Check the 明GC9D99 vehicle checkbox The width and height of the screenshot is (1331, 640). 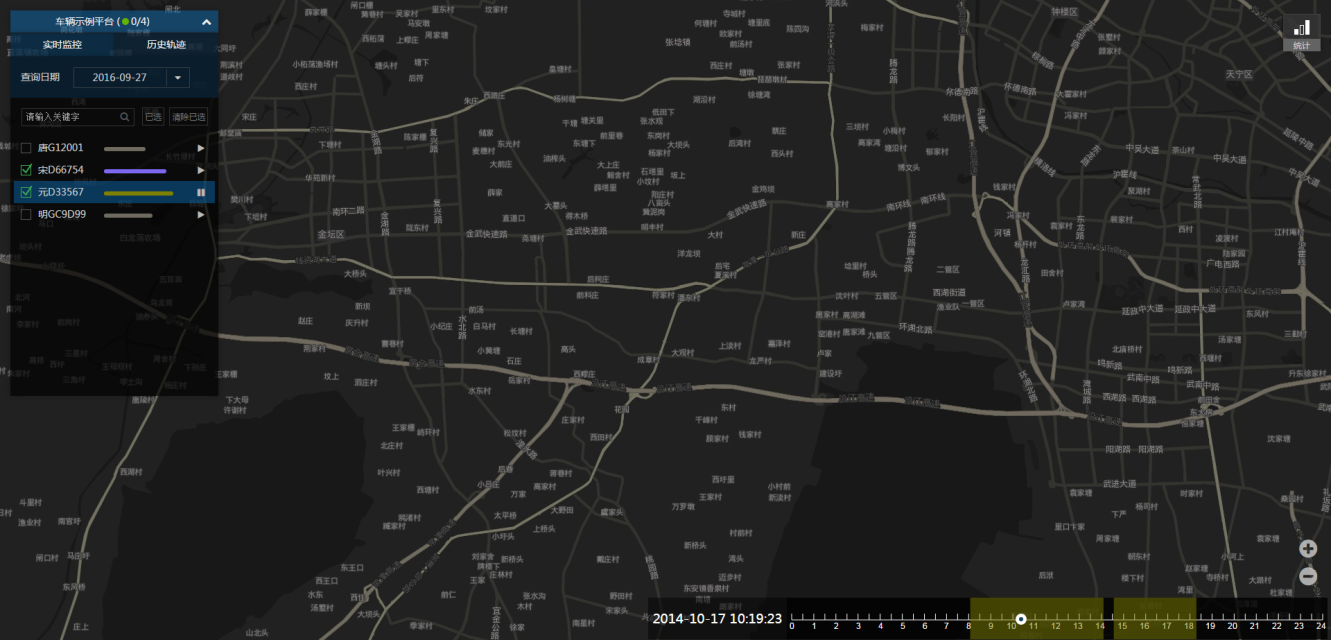pos(27,214)
